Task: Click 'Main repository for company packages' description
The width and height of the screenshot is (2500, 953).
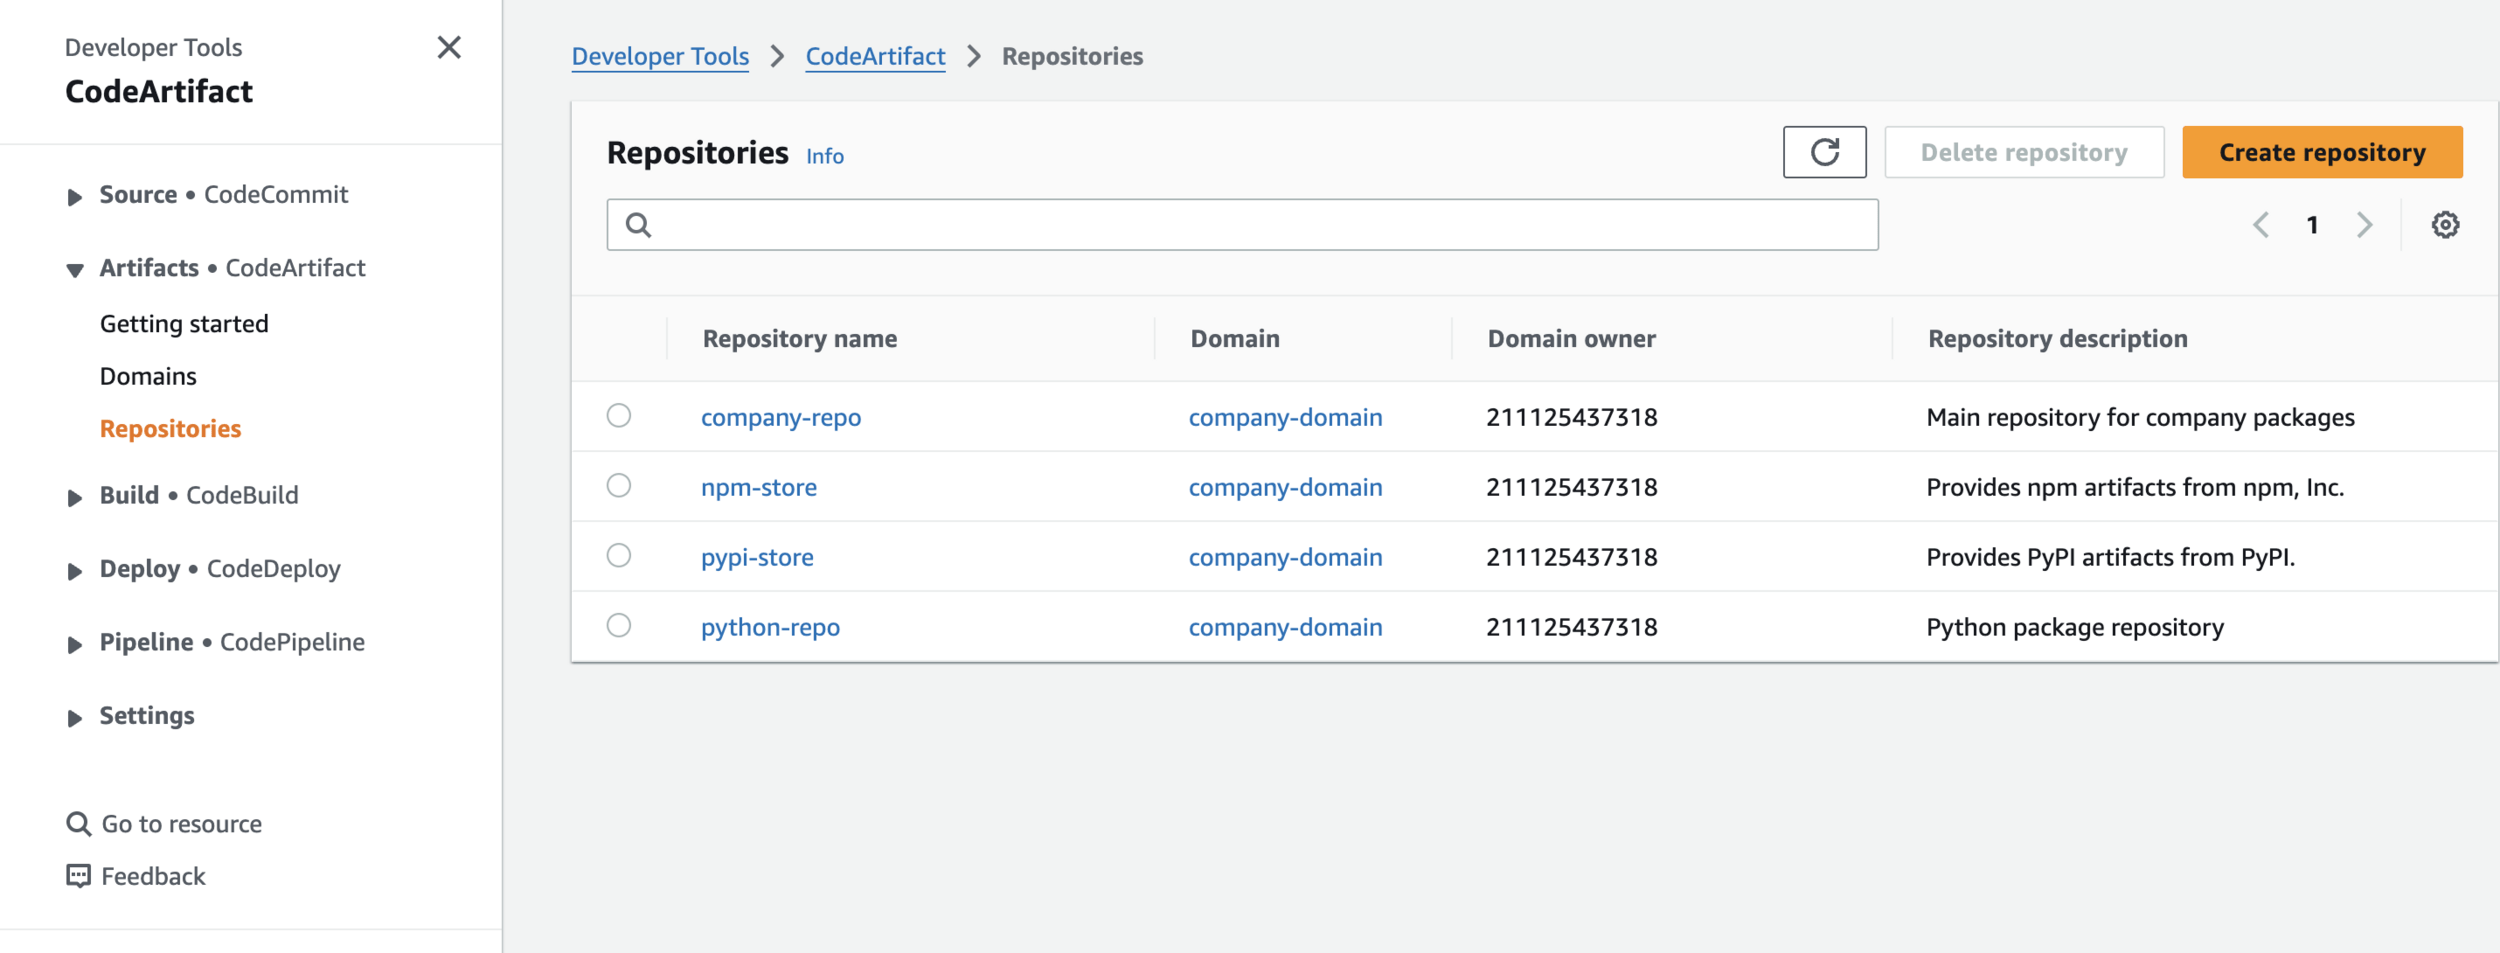Action: point(2140,417)
